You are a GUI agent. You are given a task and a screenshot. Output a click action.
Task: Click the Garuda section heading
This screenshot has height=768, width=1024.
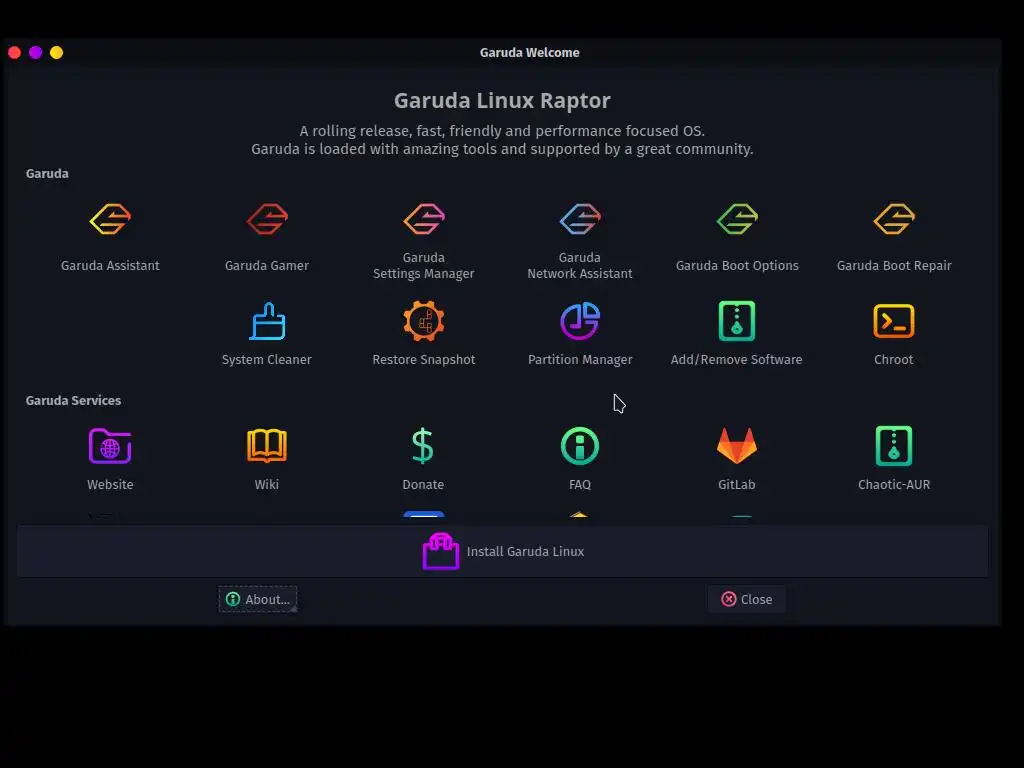point(47,173)
